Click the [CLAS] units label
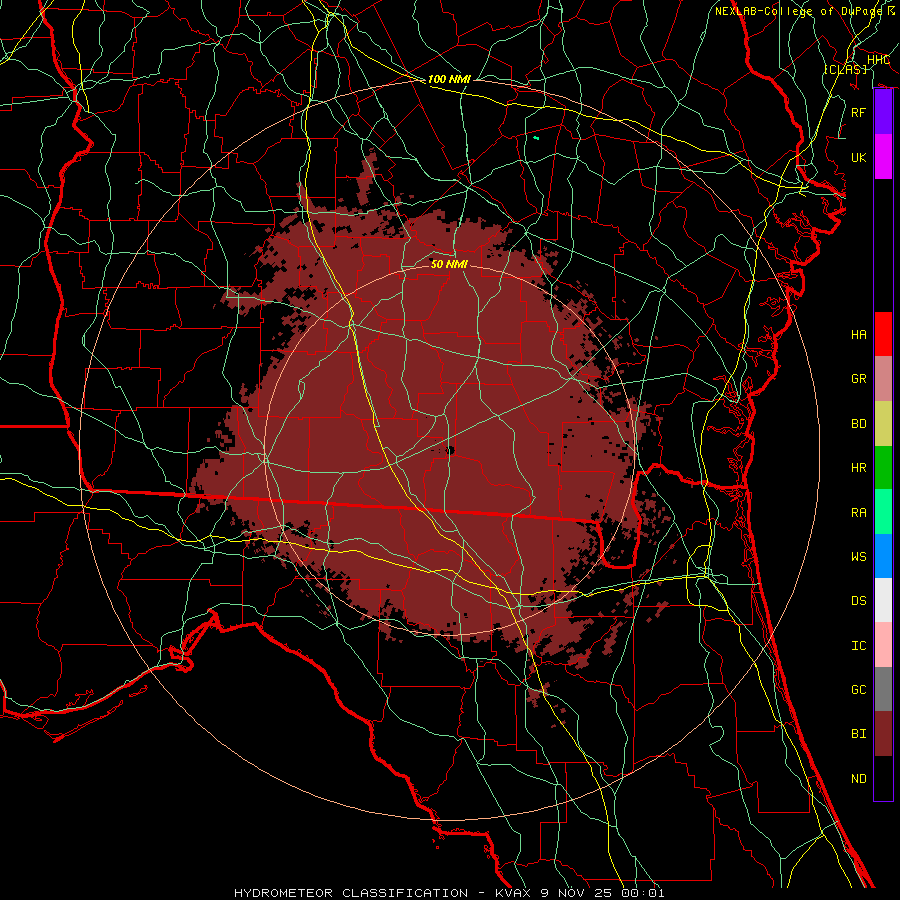 tap(845, 69)
